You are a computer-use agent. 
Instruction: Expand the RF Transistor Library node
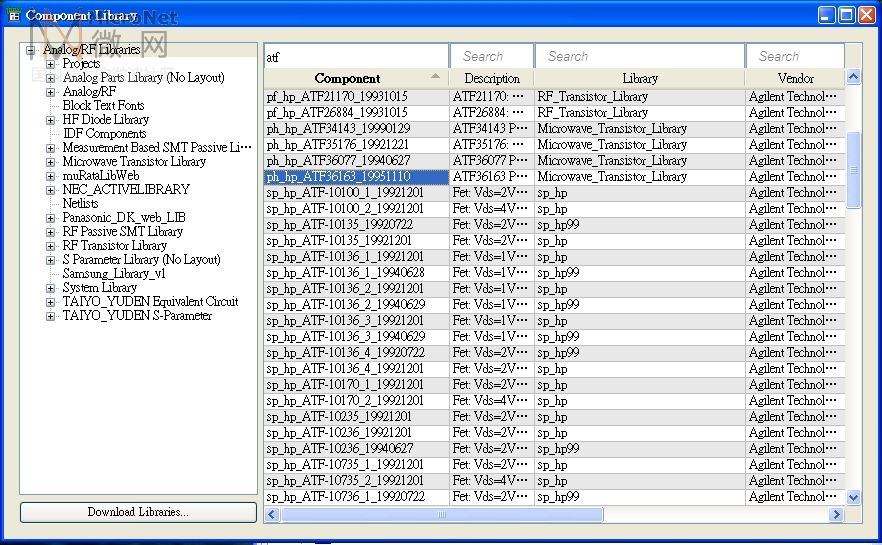(51, 246)
